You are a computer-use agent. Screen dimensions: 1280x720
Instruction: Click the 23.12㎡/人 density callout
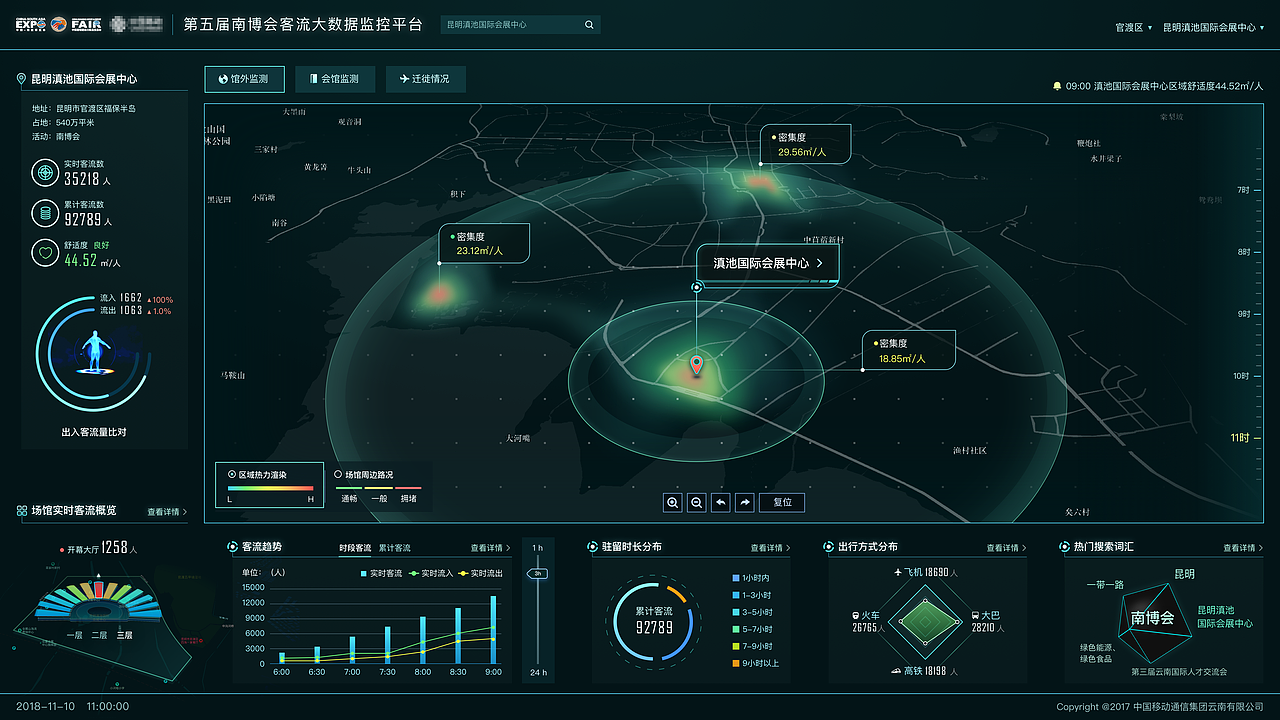click(484, 243)
